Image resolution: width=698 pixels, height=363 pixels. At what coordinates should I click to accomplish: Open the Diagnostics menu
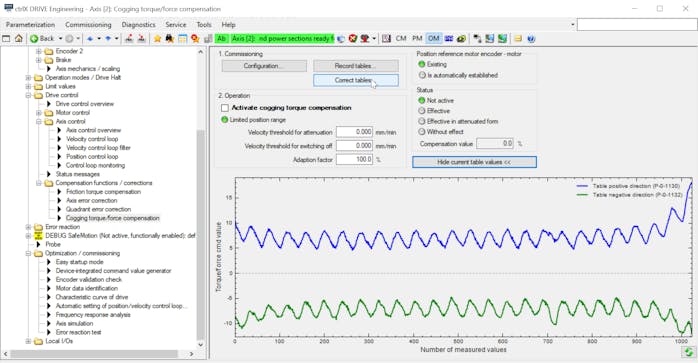[x=138, y=25]
